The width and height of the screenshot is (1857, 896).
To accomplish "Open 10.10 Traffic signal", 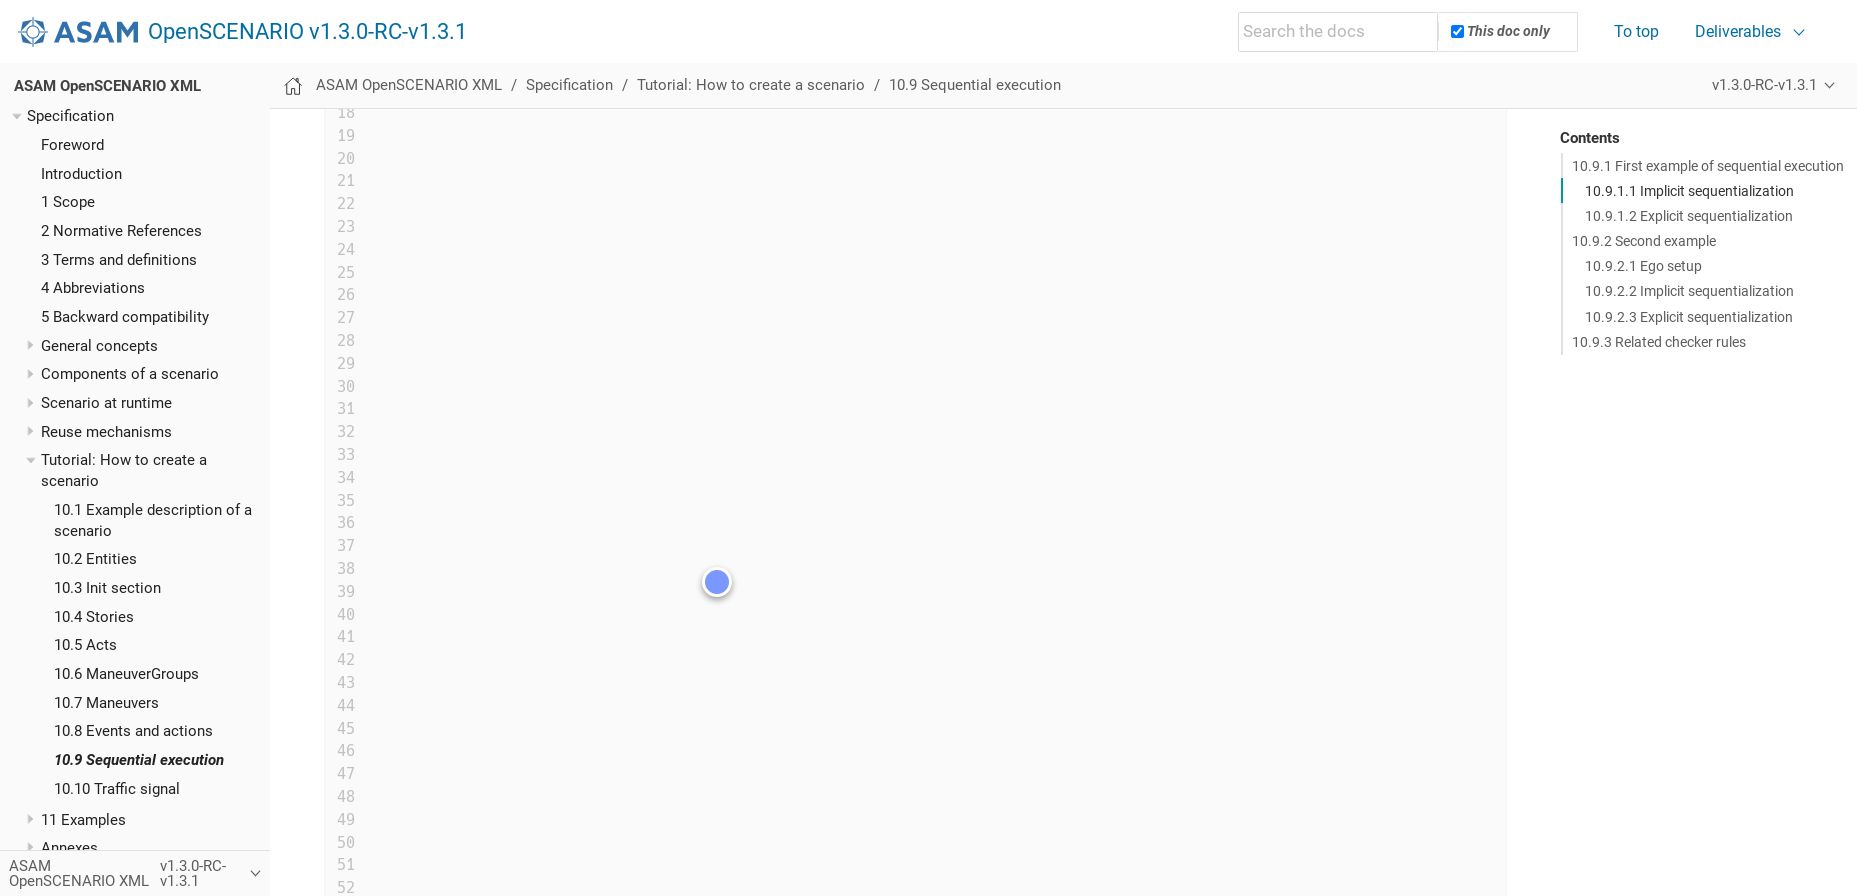I will 117,789.
